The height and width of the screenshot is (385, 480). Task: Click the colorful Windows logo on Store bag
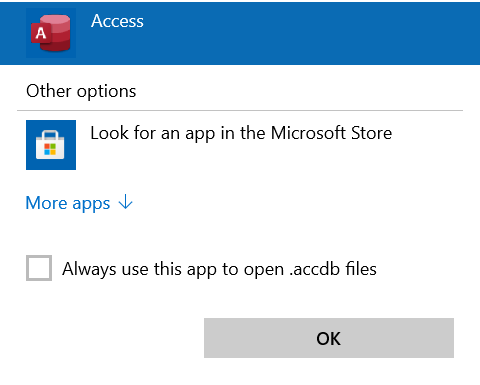click(x=50, y=149)
